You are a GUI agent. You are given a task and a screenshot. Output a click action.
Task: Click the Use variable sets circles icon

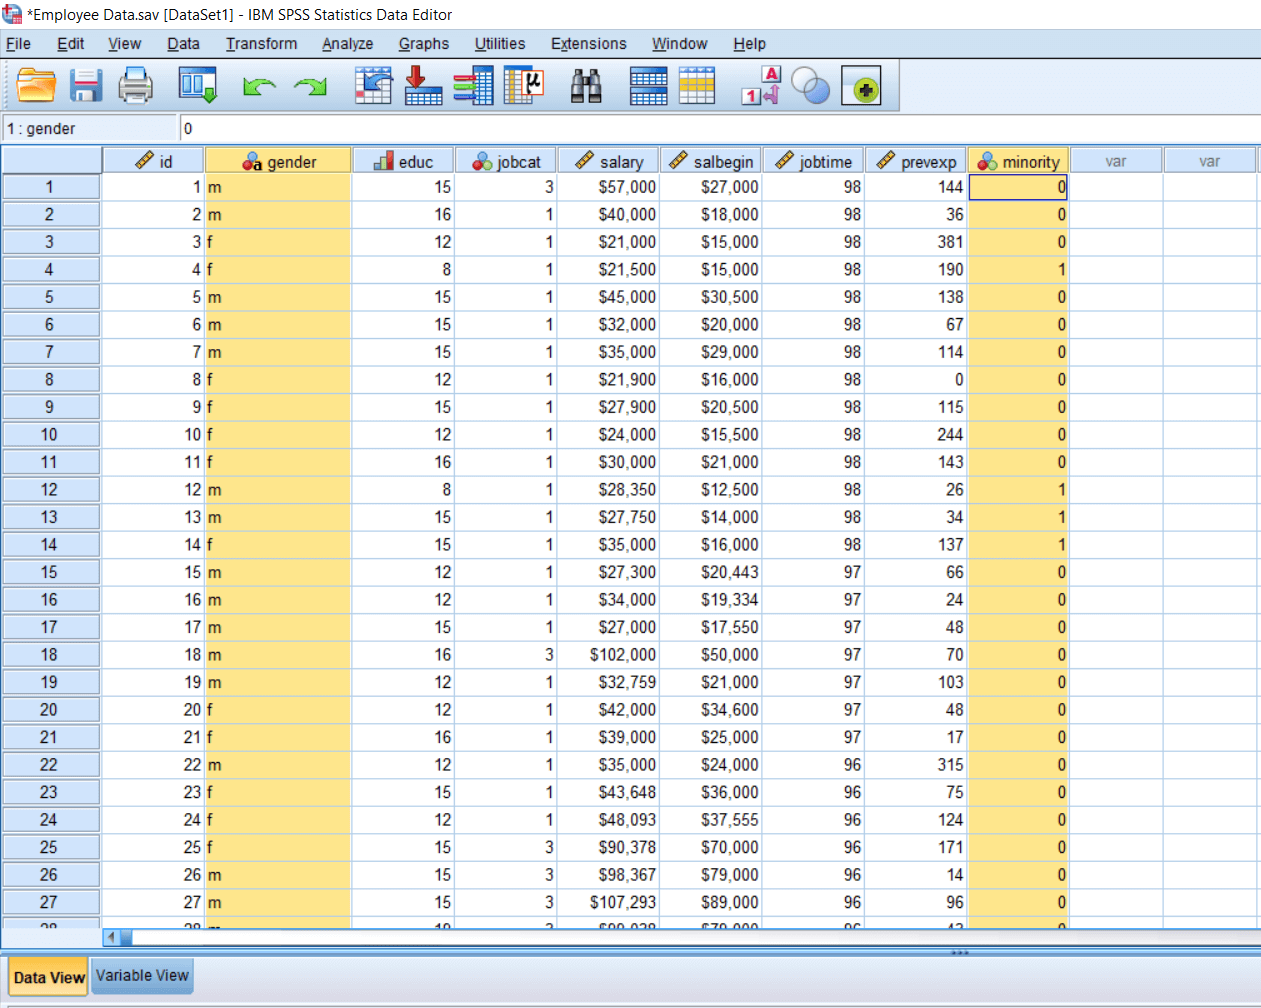pyautogui.click(x=811, y=86)
